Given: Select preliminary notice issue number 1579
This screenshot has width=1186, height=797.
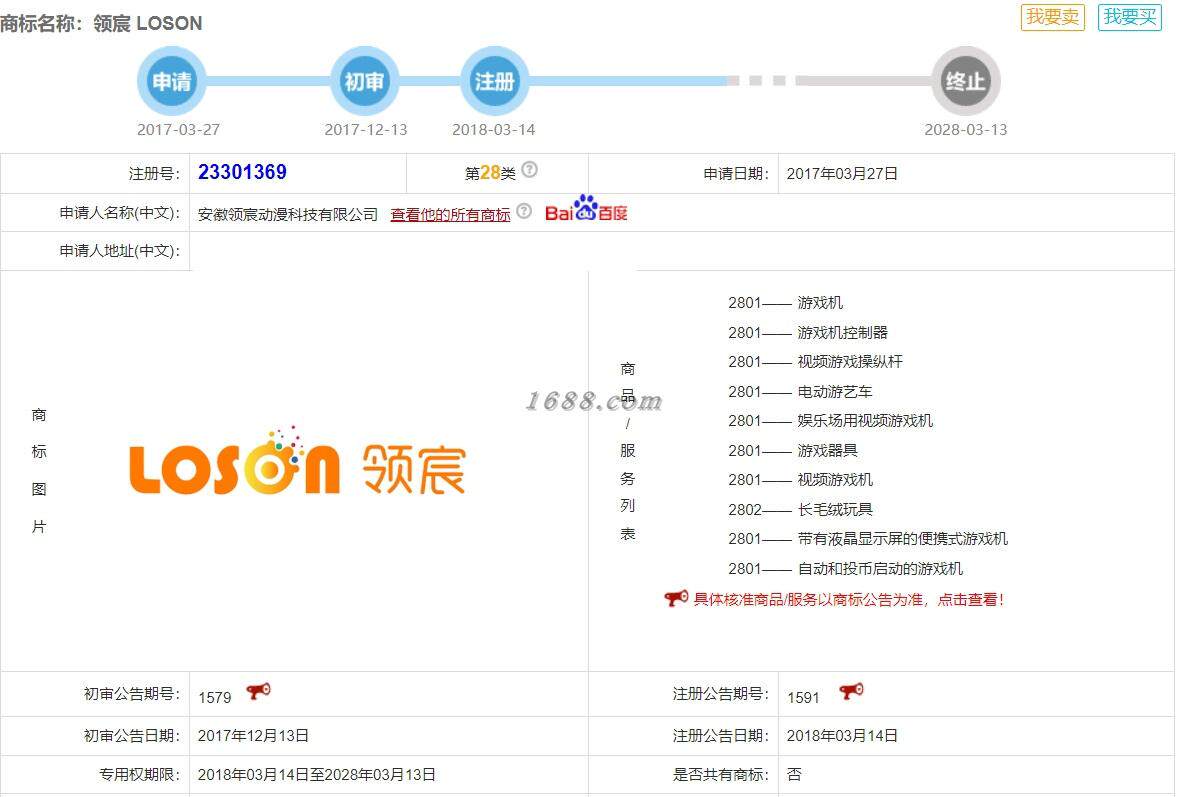Looking at the screenshot, I should click(215, 698).
